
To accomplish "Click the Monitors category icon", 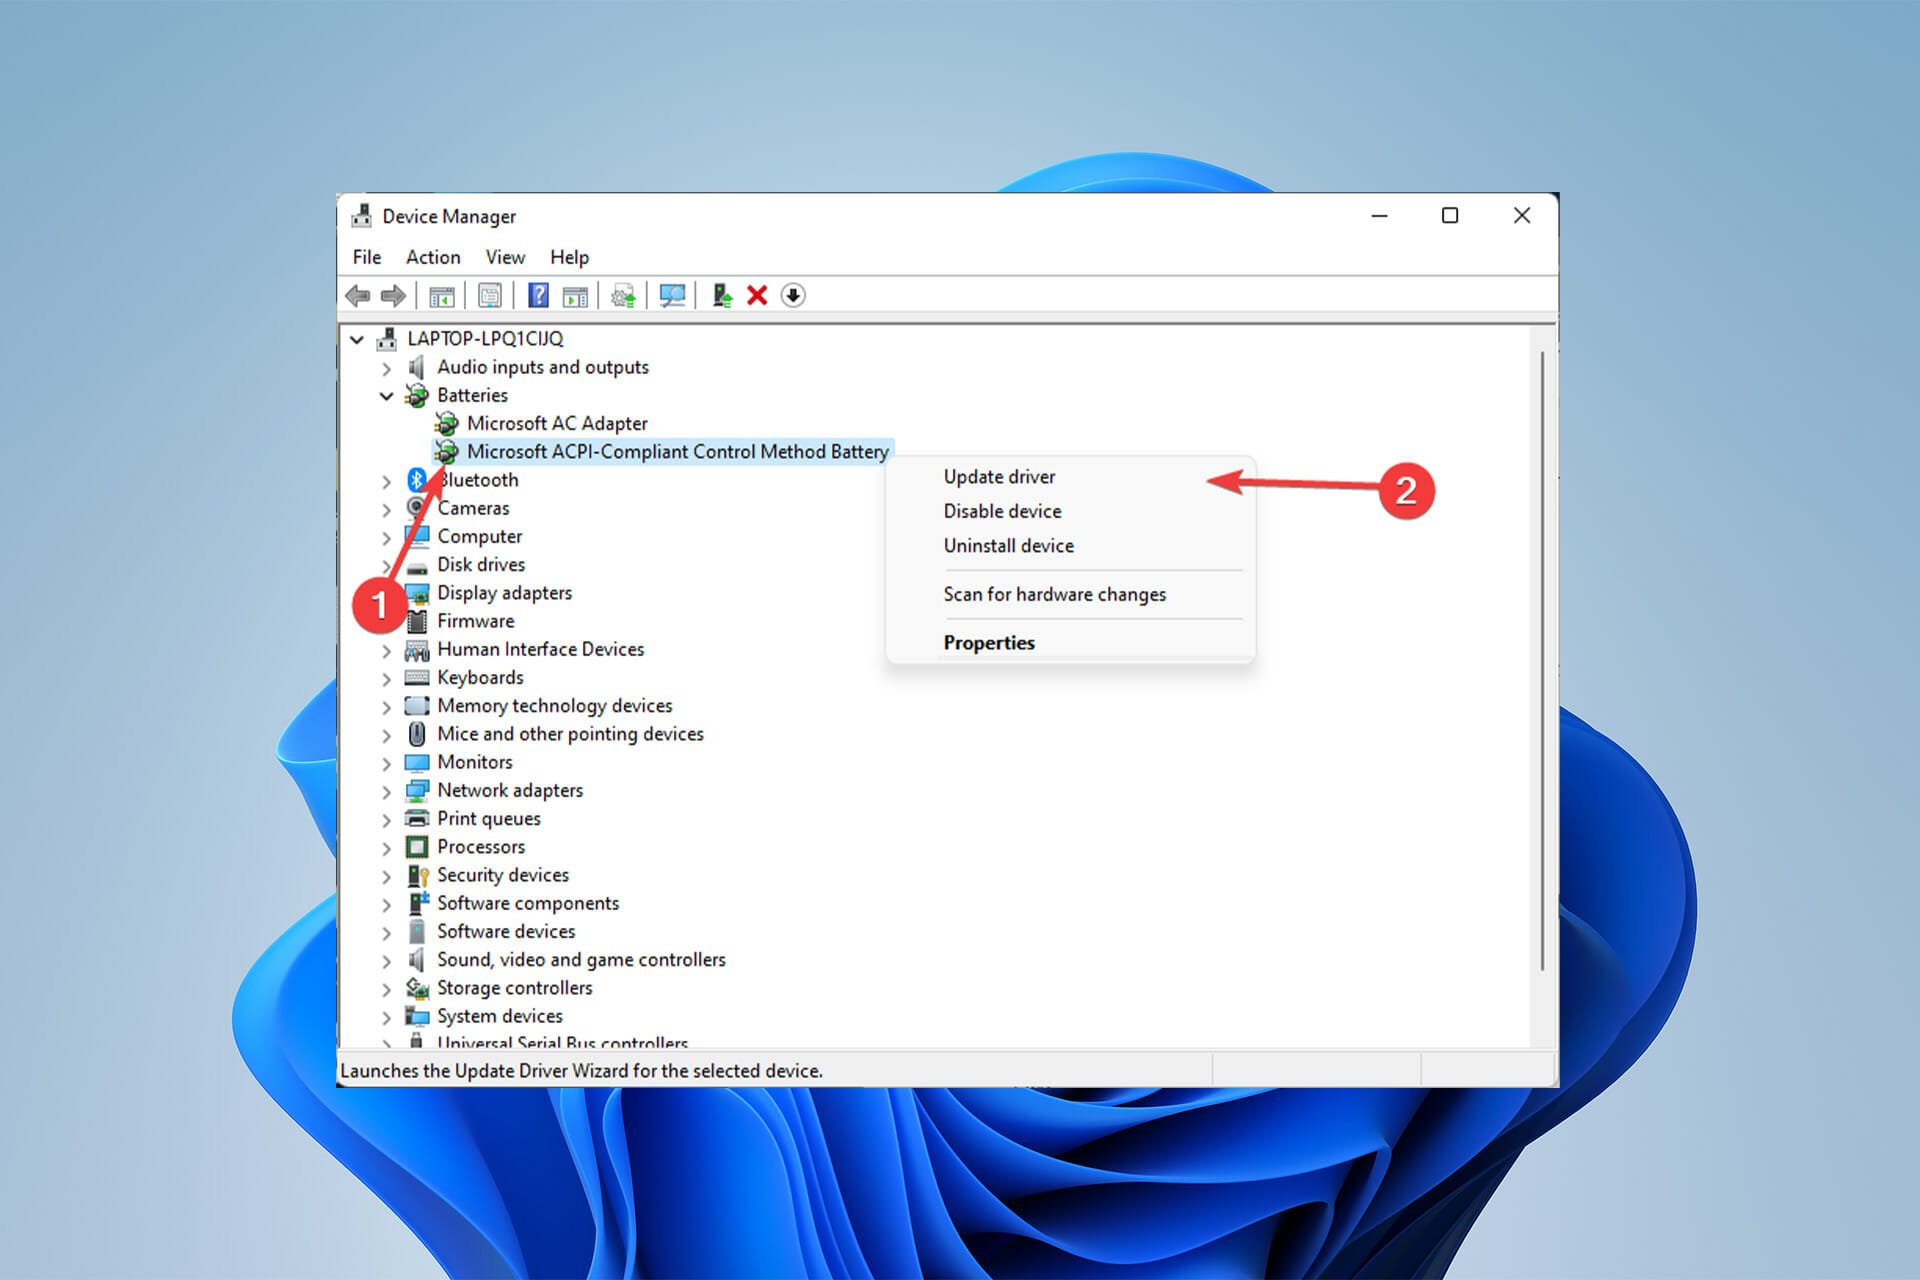I will pyautogui.click(x=417, y=763).
